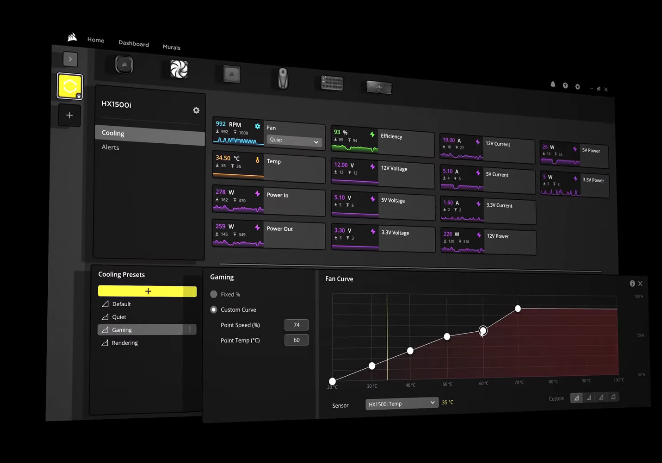Image resolution: width=662 pixels, height=463 pixels.
Task: Click the lightning icon on 12V Voltage tile
Action: pos(372,167)
